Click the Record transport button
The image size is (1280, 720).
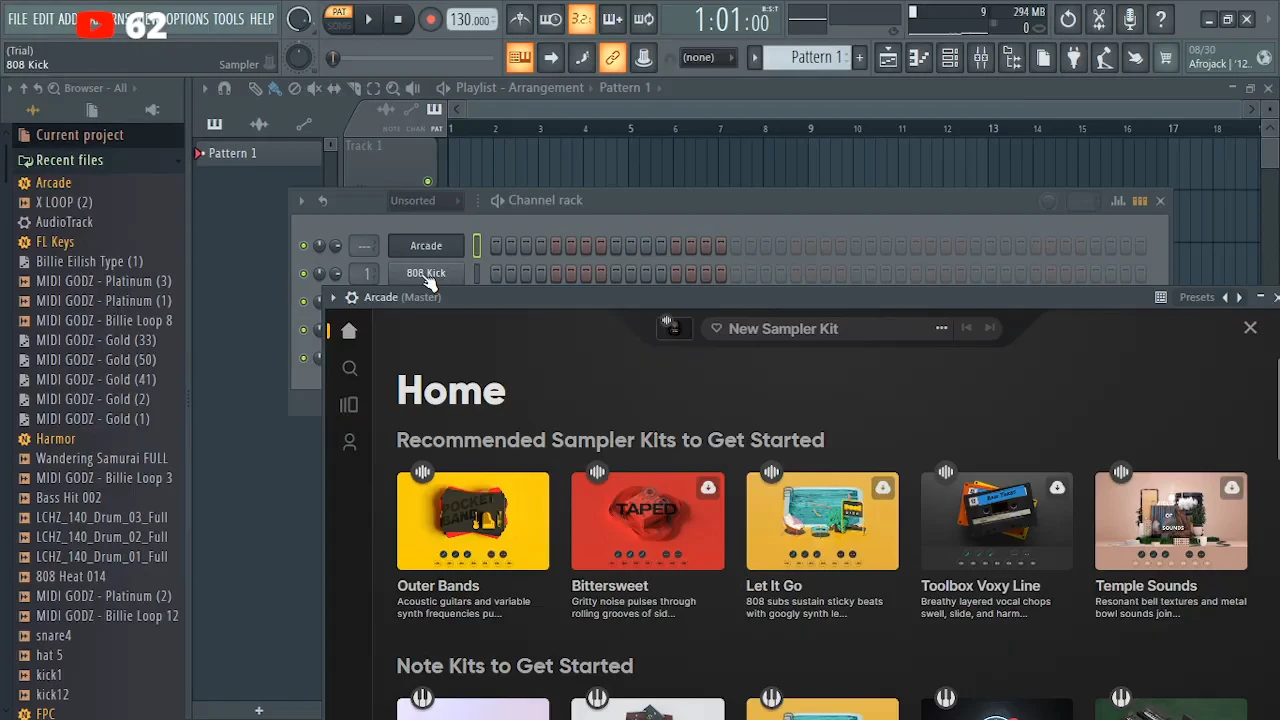coord(430,19)
